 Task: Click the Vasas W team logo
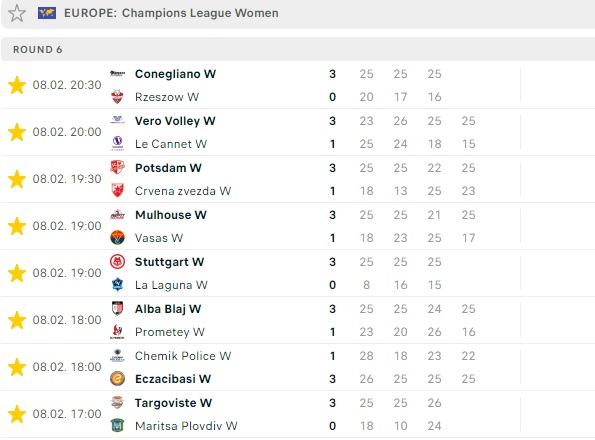117,238
